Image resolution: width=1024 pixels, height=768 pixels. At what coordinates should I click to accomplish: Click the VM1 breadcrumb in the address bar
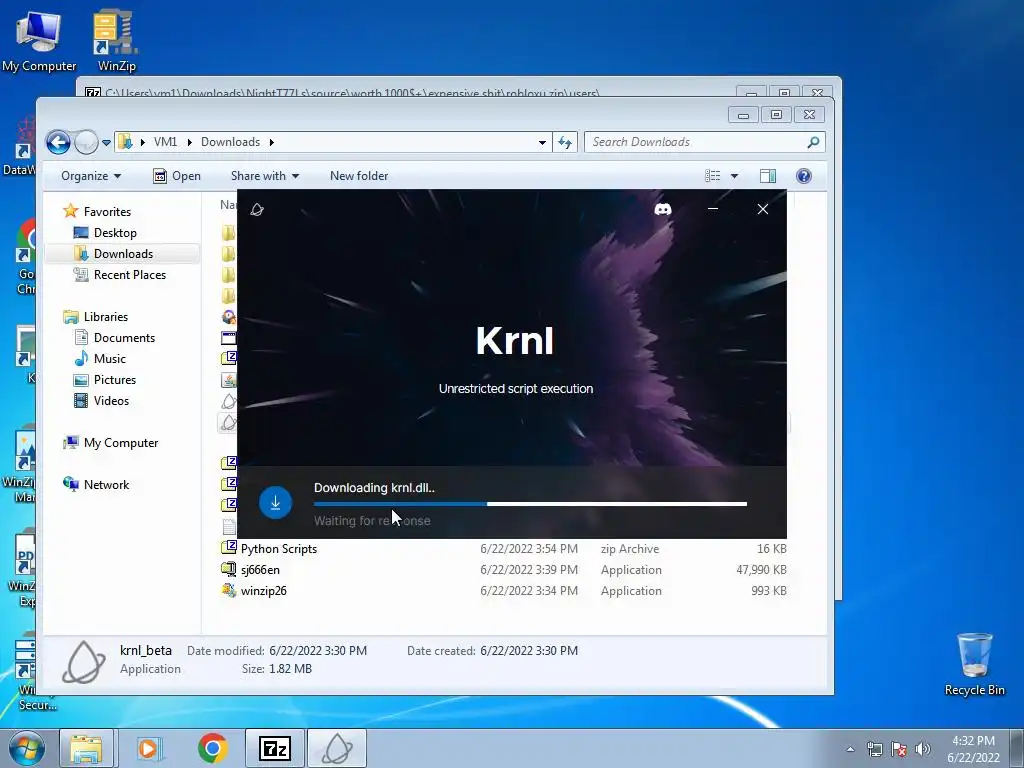tap(165, 142)
